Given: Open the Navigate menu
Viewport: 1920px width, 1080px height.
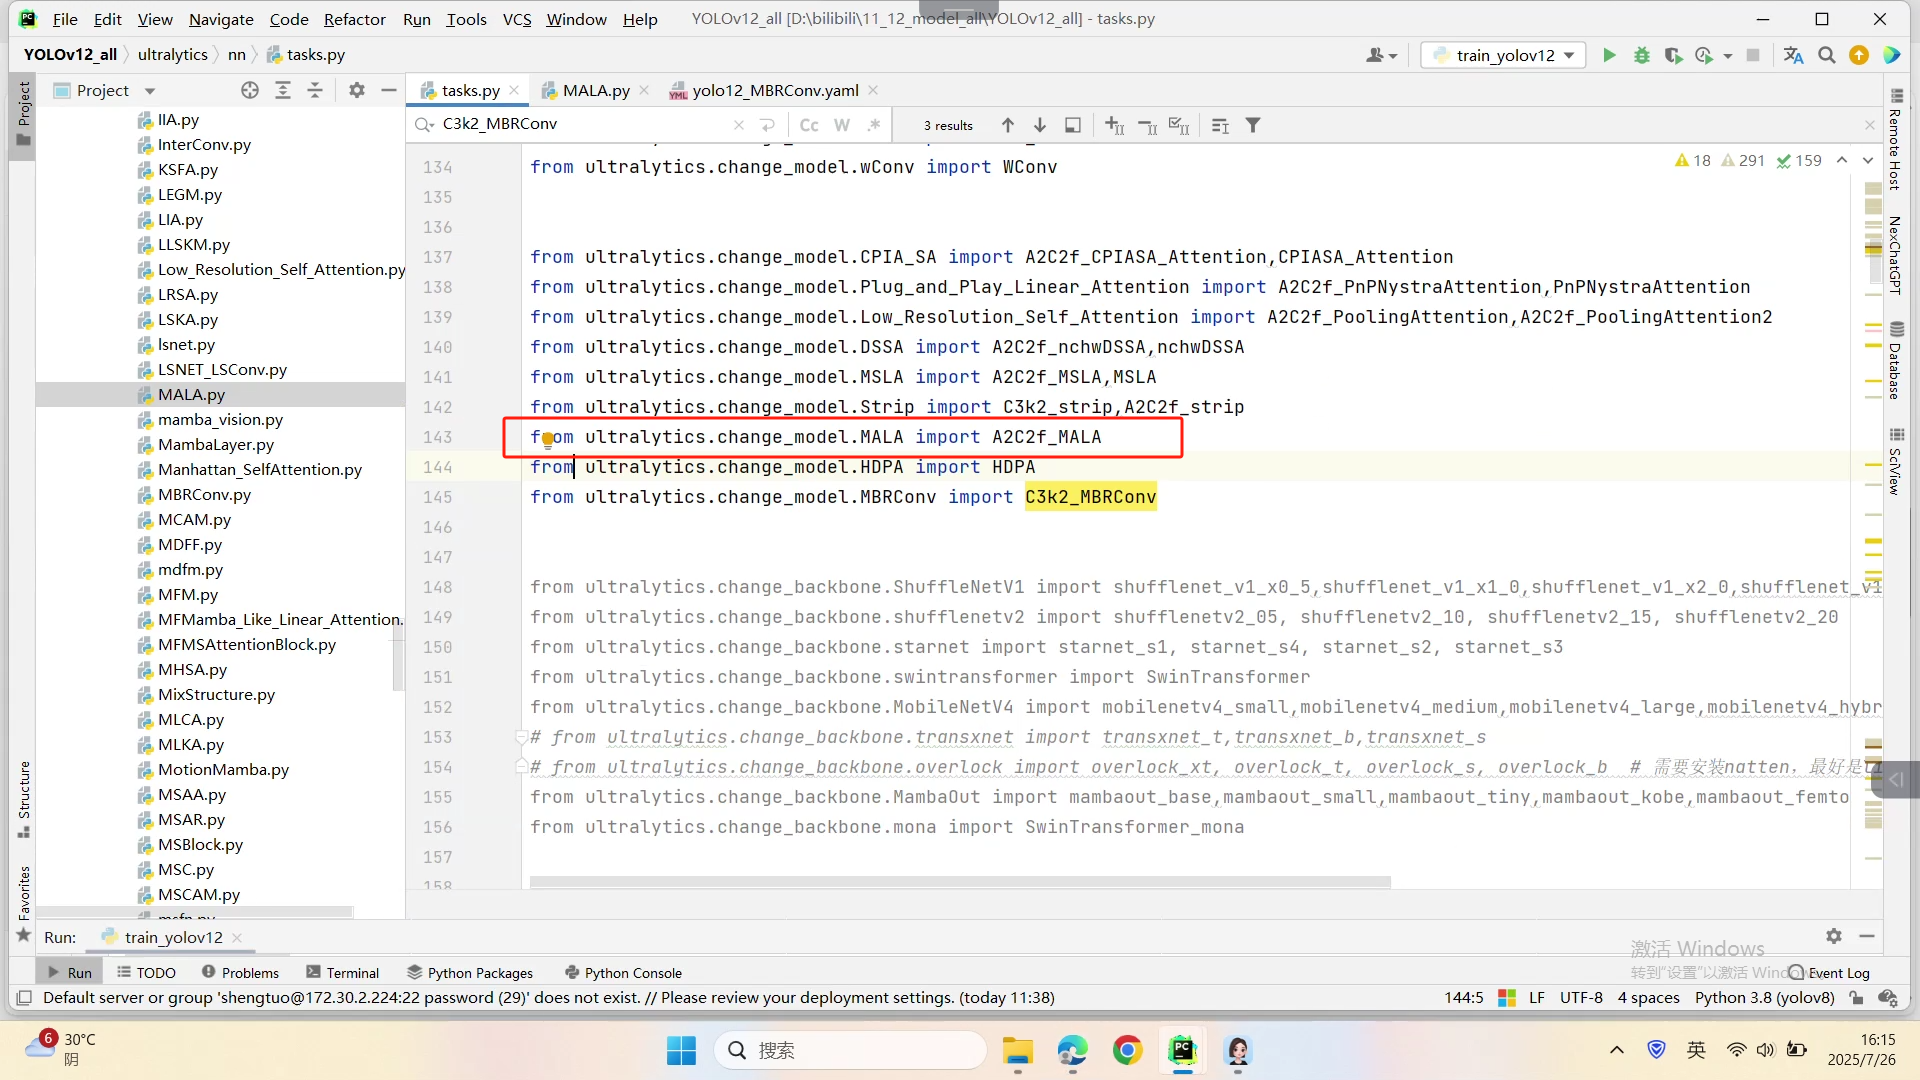Looking at the screenshot, I should click(x=221, y=19).
